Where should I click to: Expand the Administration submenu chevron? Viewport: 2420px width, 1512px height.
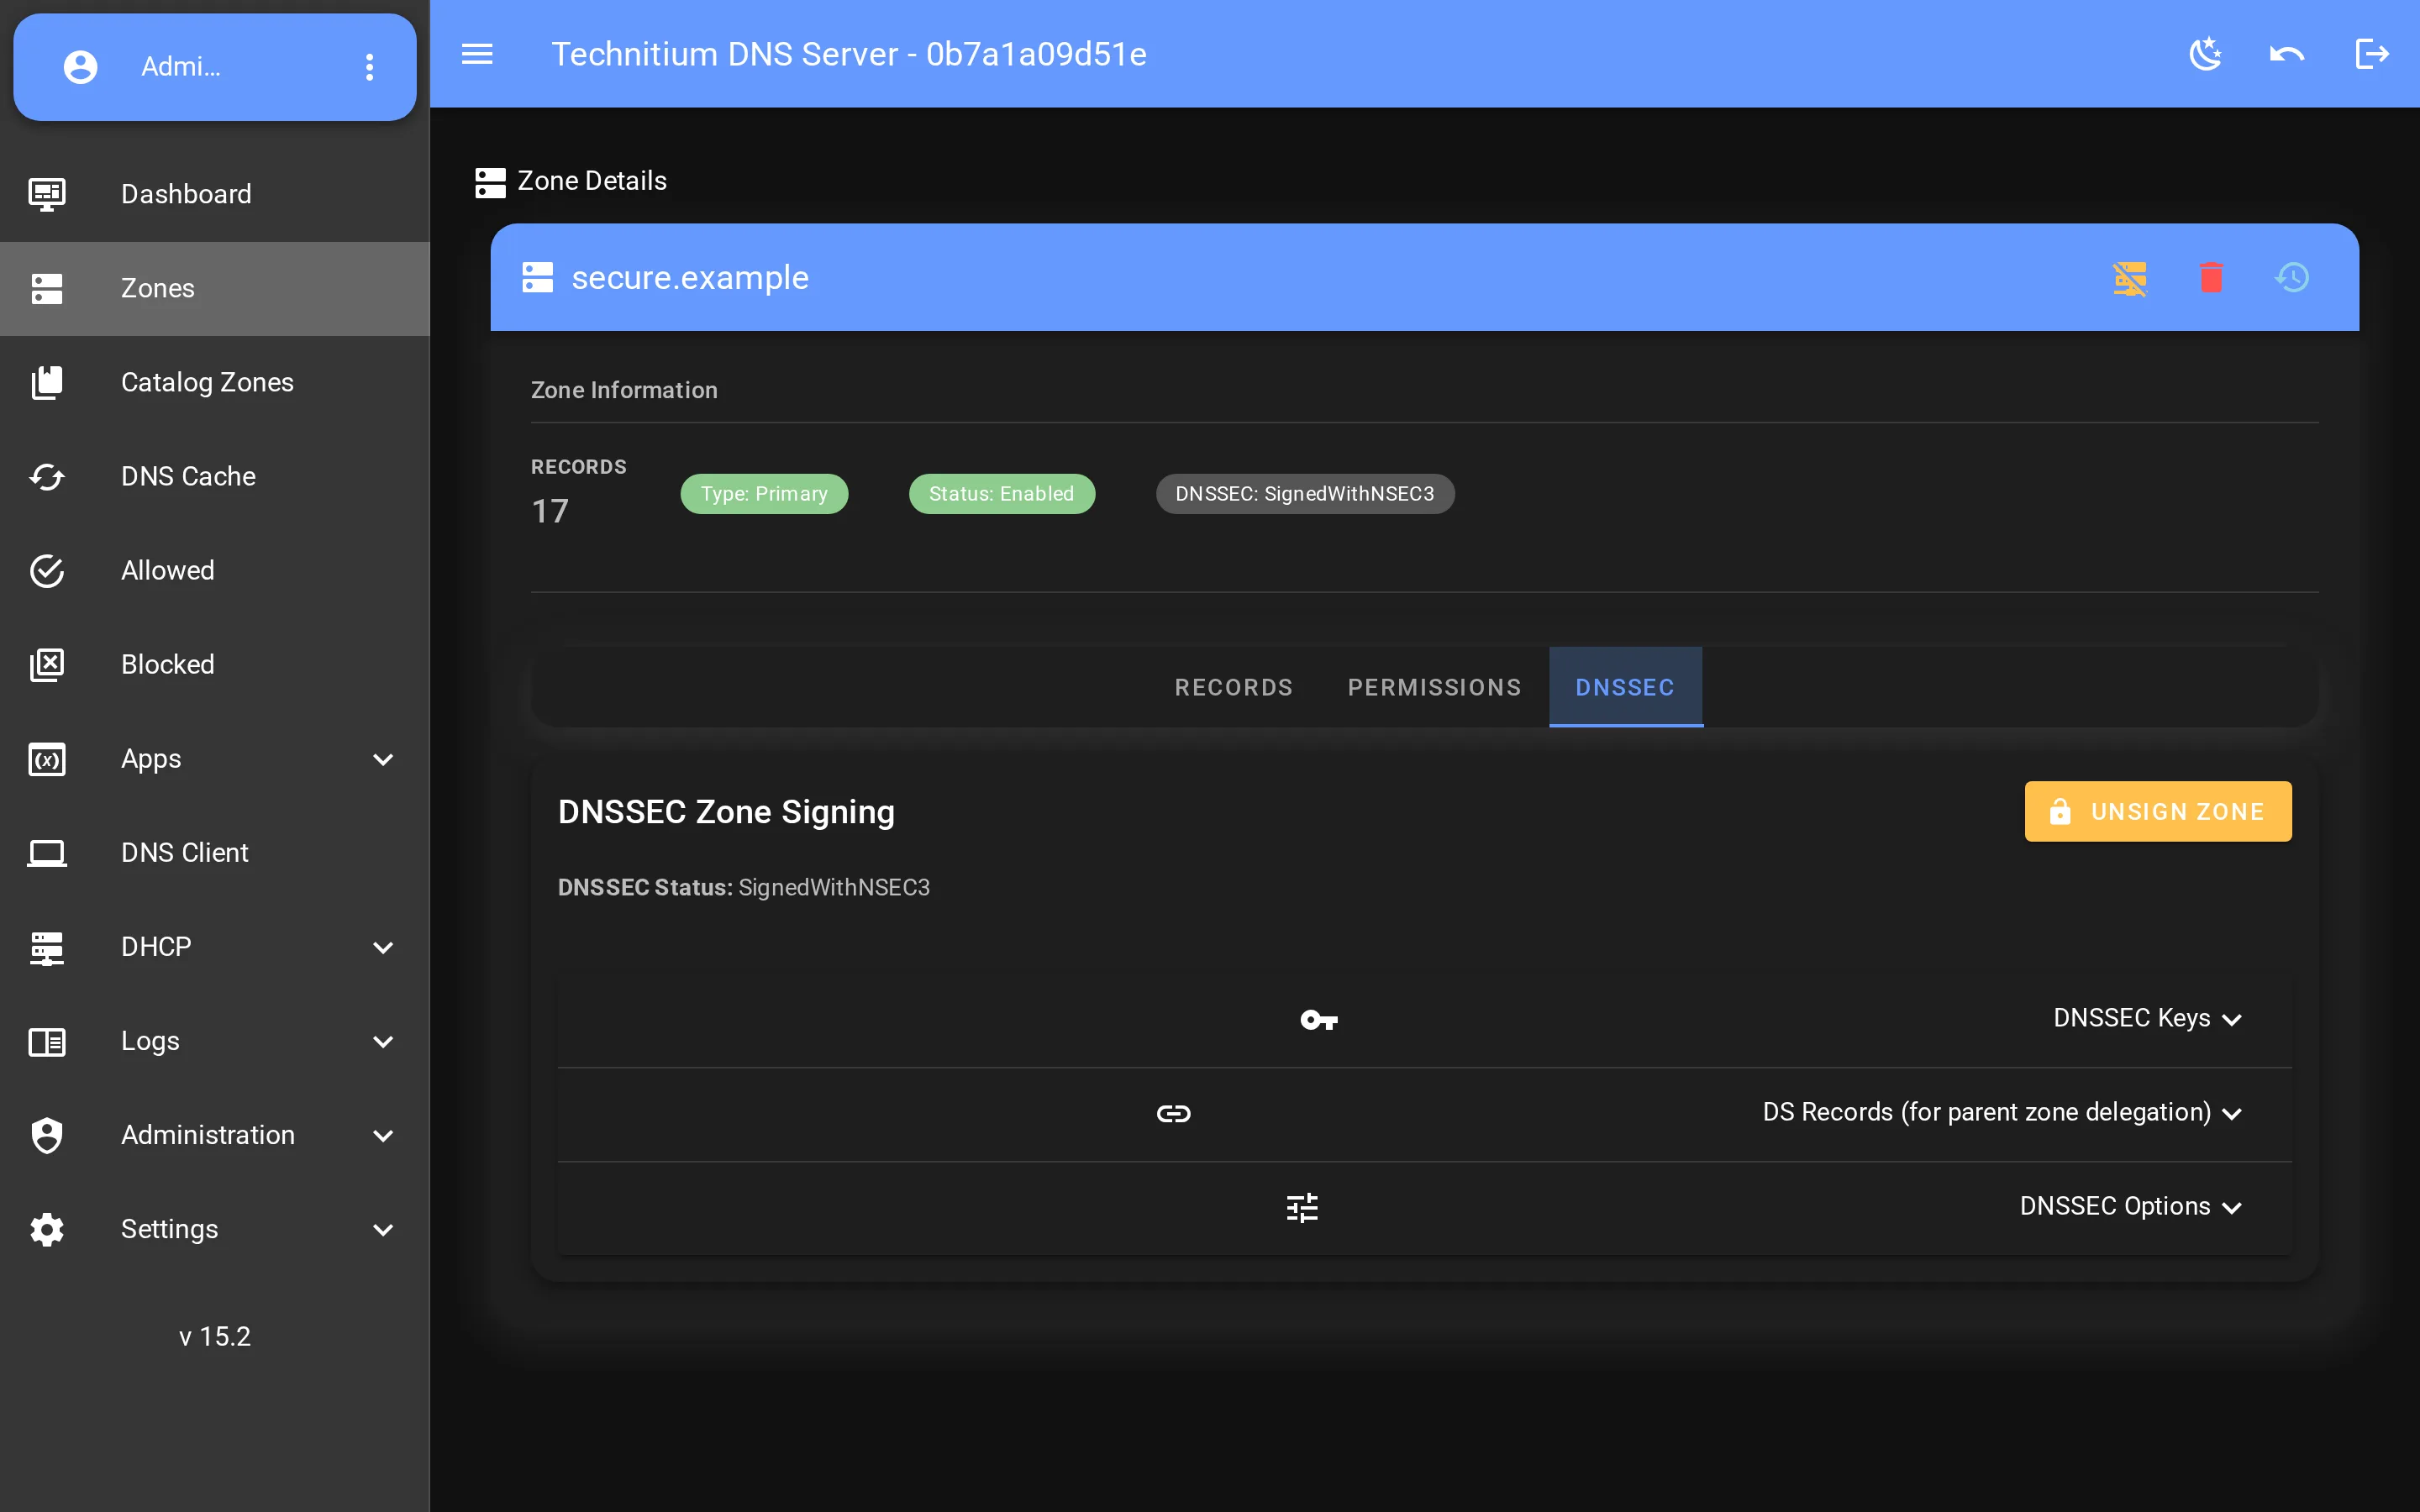(x=383, y=1135)
